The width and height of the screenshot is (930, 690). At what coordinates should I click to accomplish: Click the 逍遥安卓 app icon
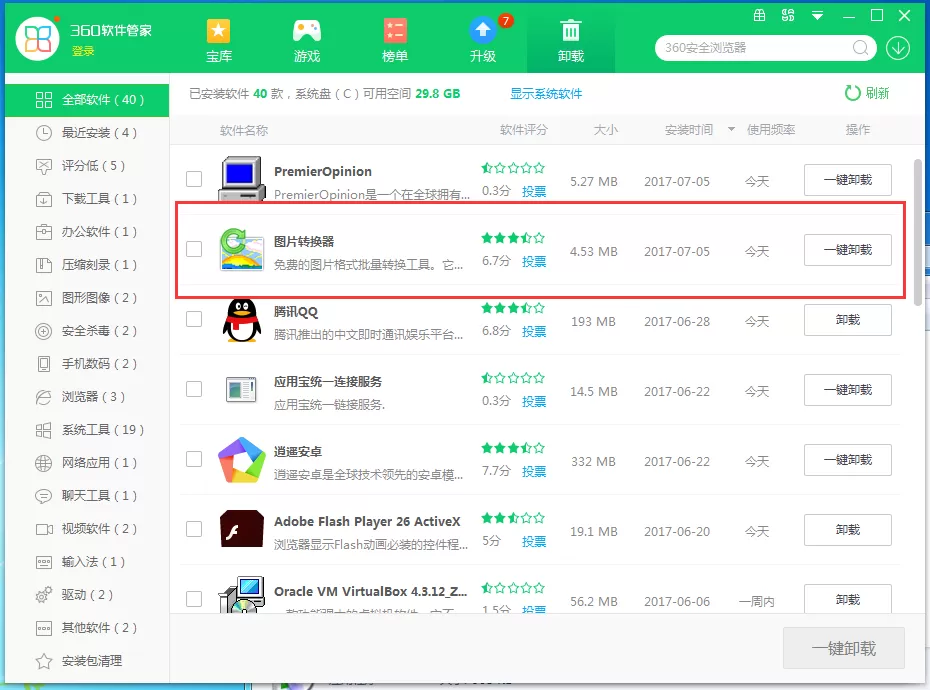(241, 460)
